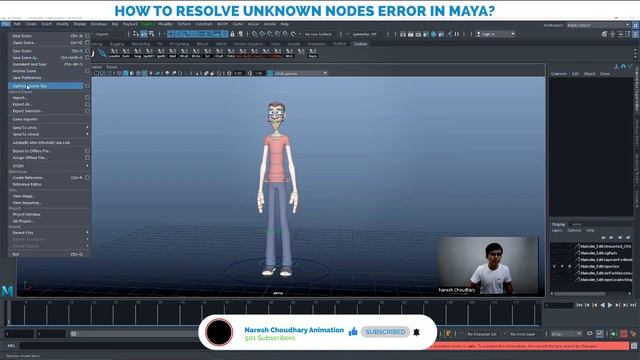Viewport: 640px width, 360px height.
Task: Switch to the Custom shelf tab
Action: [360, 44]
